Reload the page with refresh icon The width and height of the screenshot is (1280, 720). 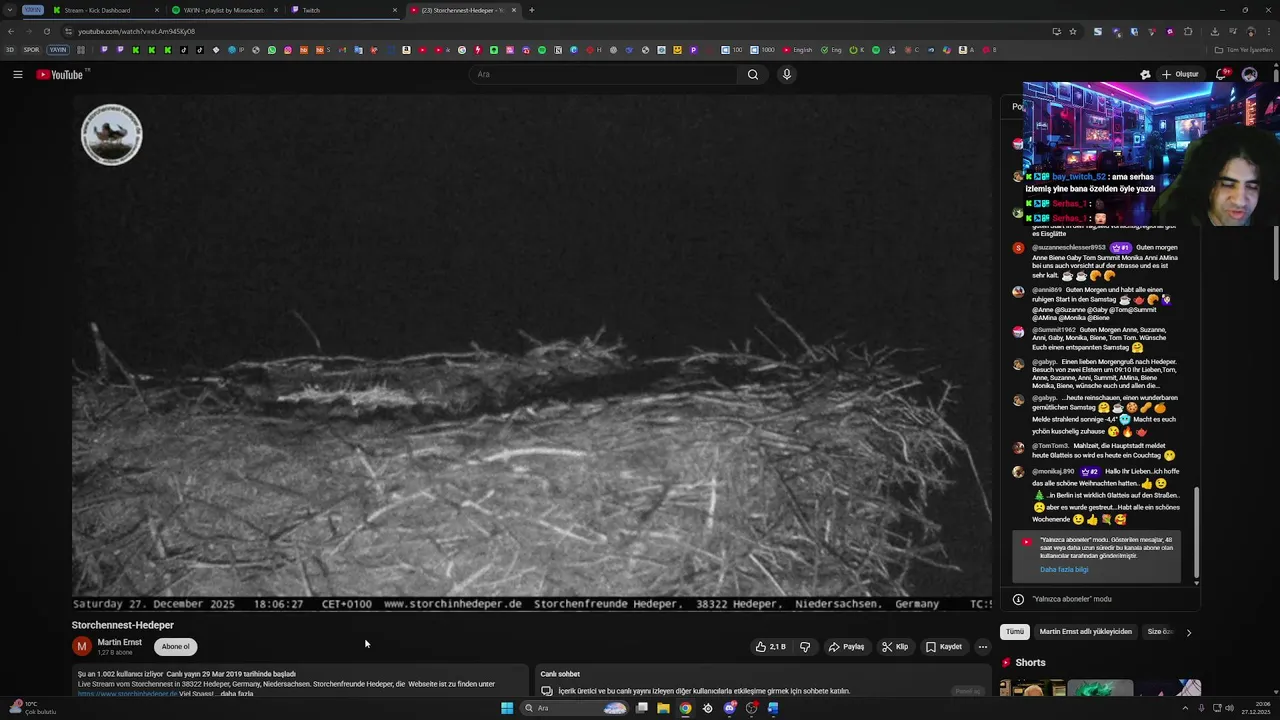(x=46, y=31)
